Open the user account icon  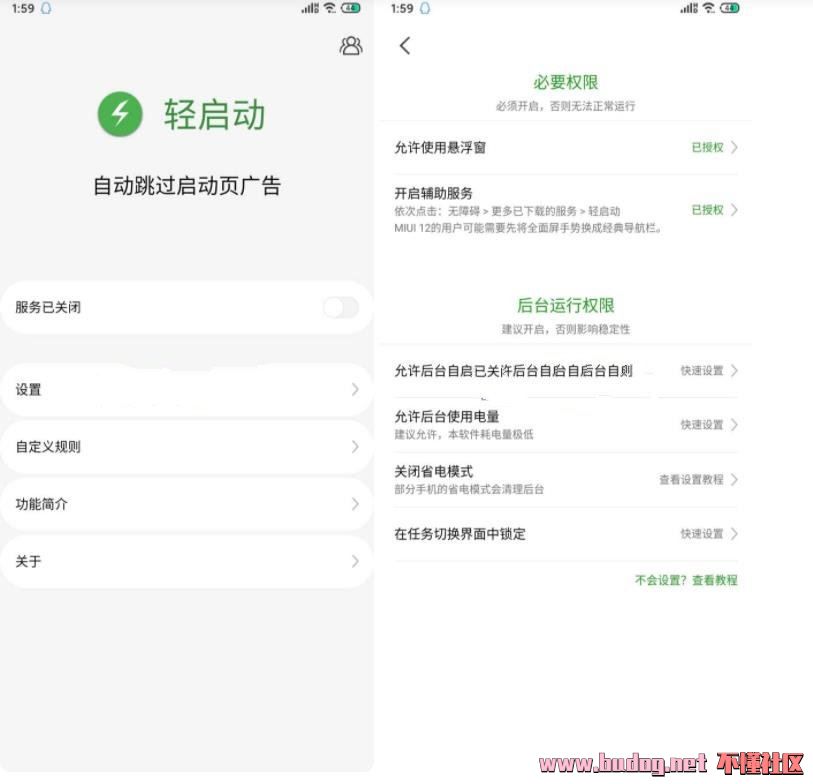[351, 46]
